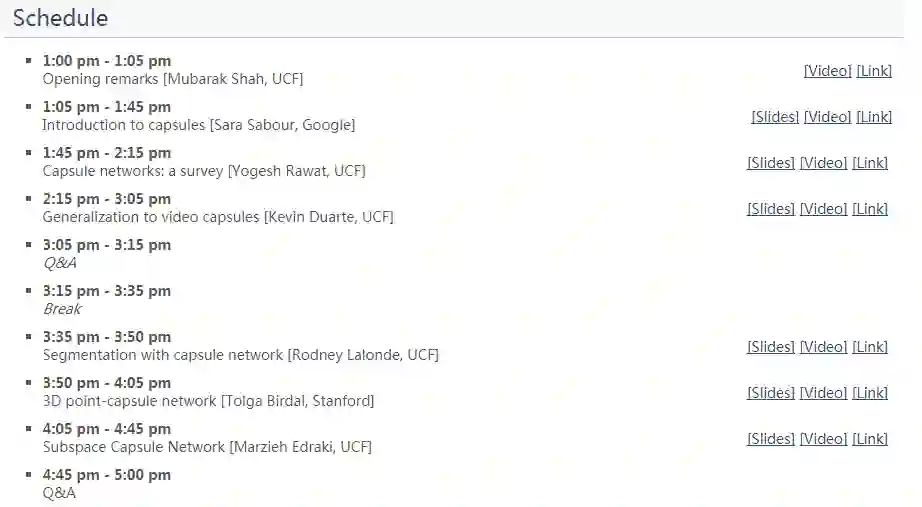Click [Link] for 3D point-capsule network

(x=870, y=393)
